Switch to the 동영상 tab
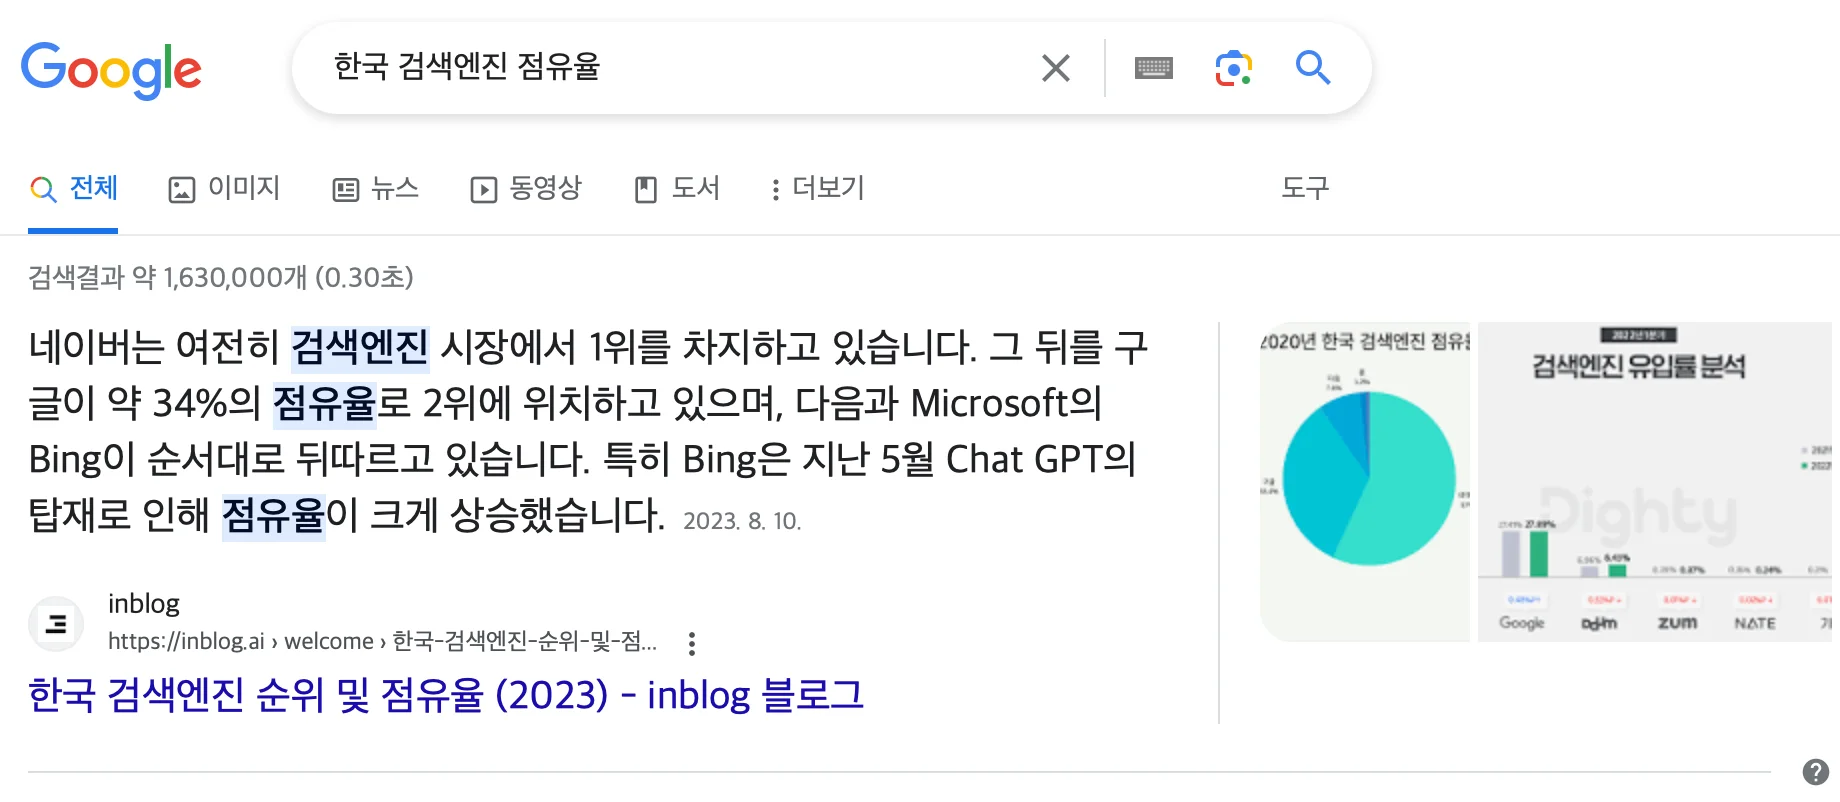Screen dimensions: 1840x802 526,188
